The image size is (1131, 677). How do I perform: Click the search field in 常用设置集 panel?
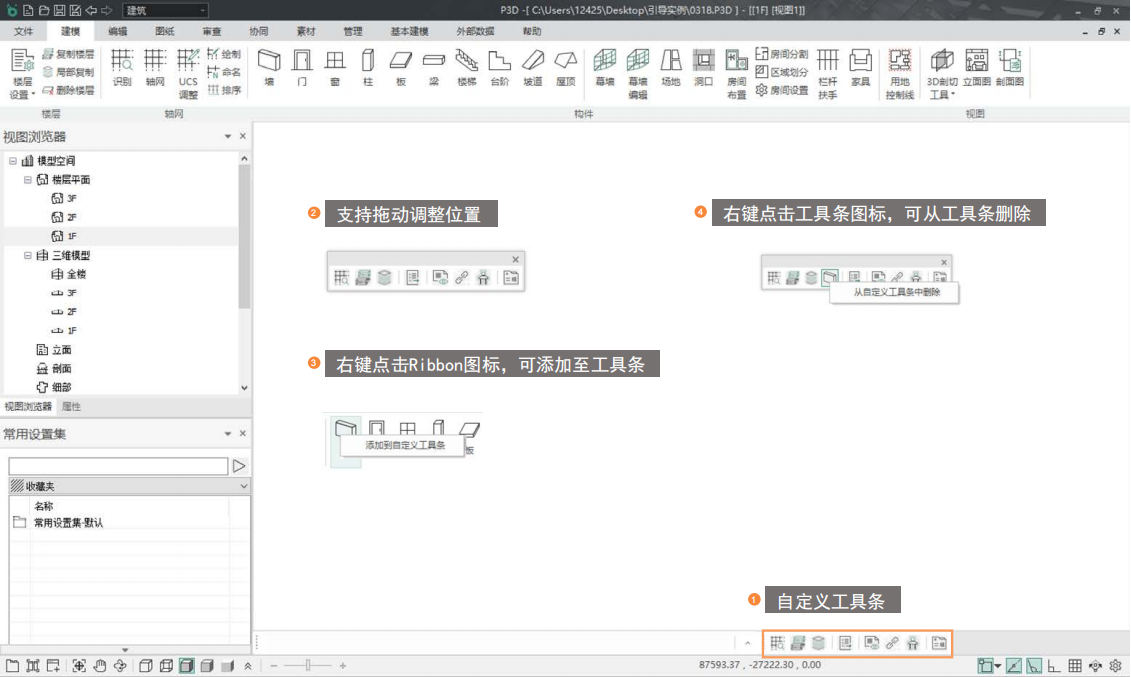pyautogui.click(x=118, y=466)
